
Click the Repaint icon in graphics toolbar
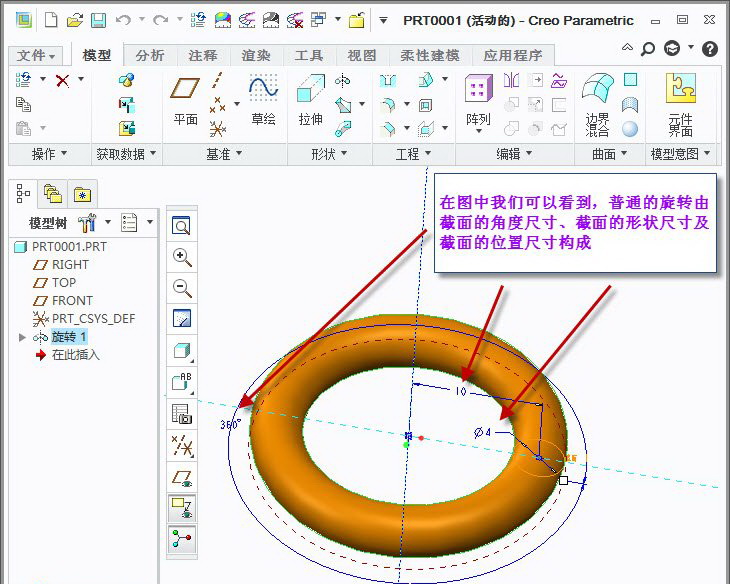click(182, 319)
